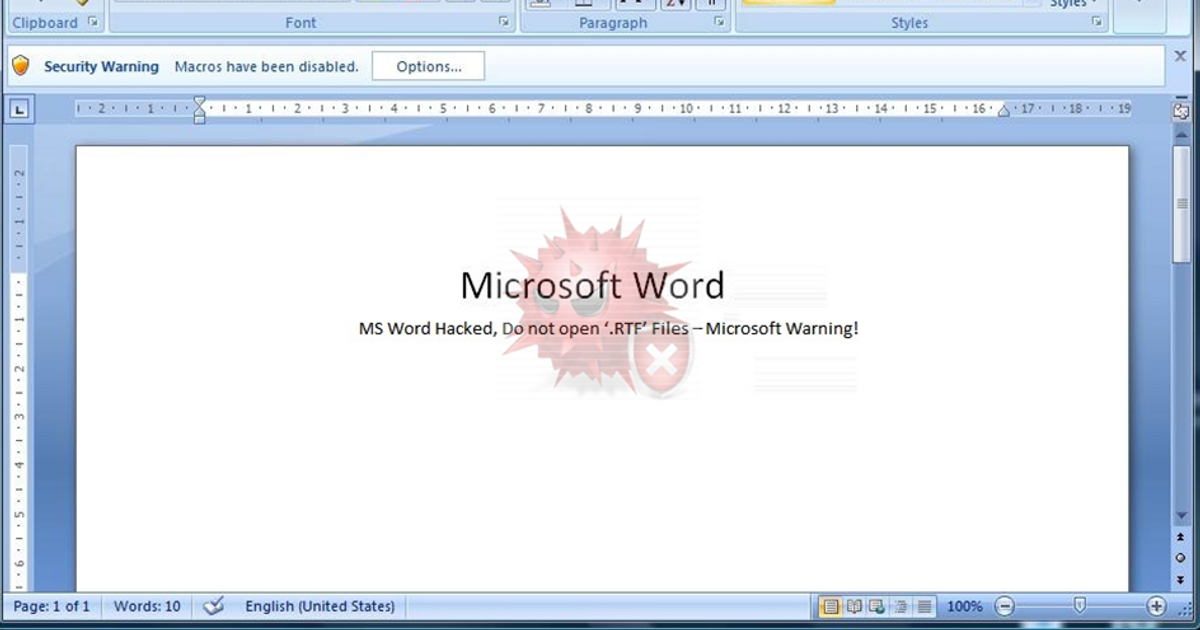Open word count via Words: 10

coord(147,606)
